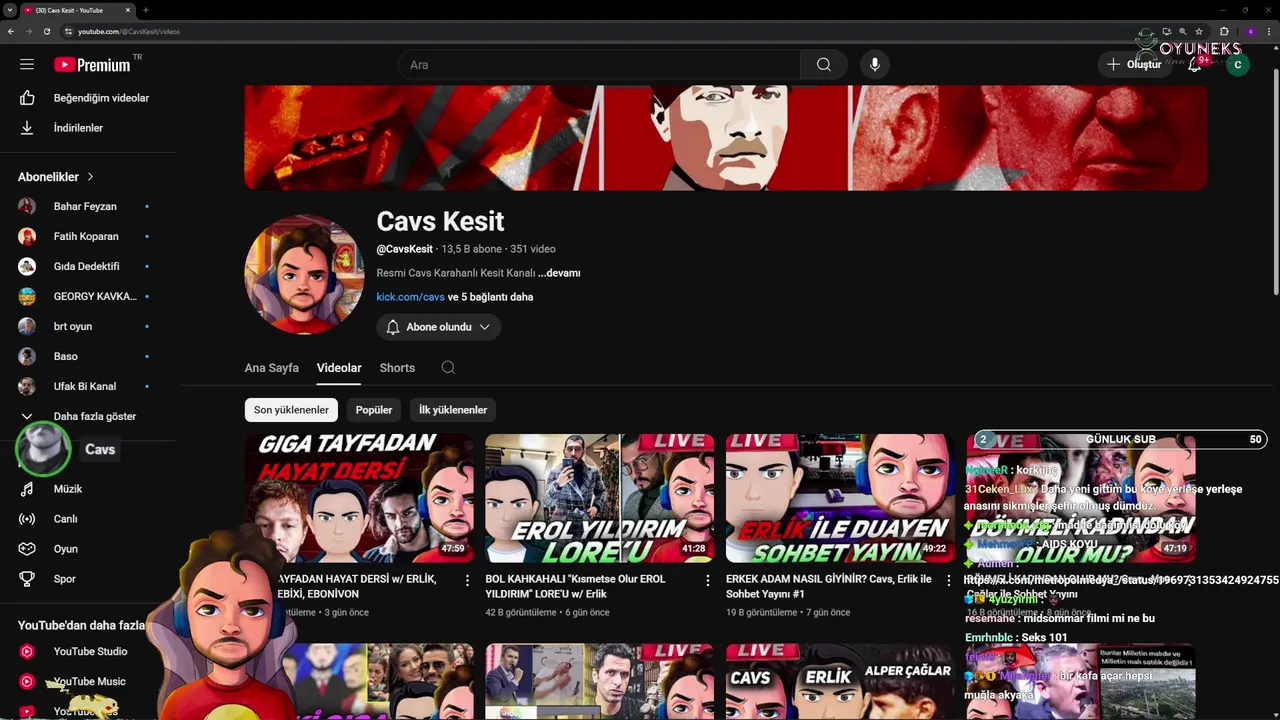
Task: Open BOL KAHKAHALI Kısmetse Olur video title
Action: coord(575,586)
